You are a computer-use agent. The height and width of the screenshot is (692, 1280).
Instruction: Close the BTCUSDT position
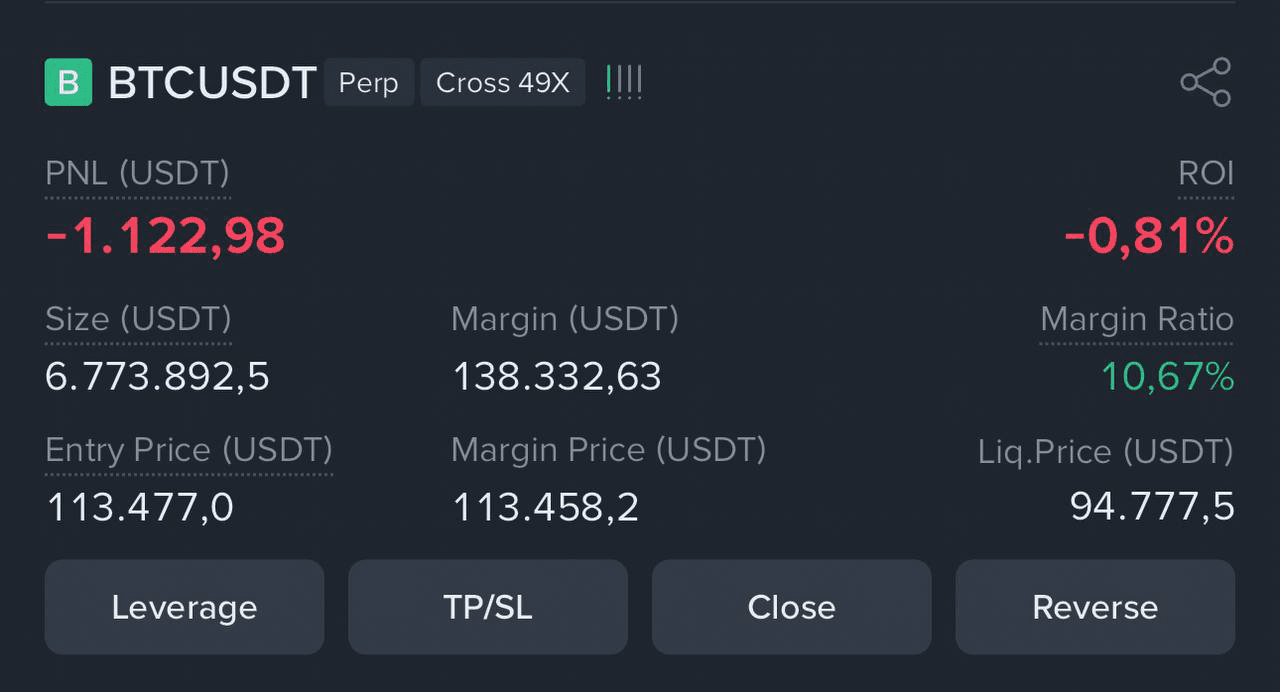791,607
